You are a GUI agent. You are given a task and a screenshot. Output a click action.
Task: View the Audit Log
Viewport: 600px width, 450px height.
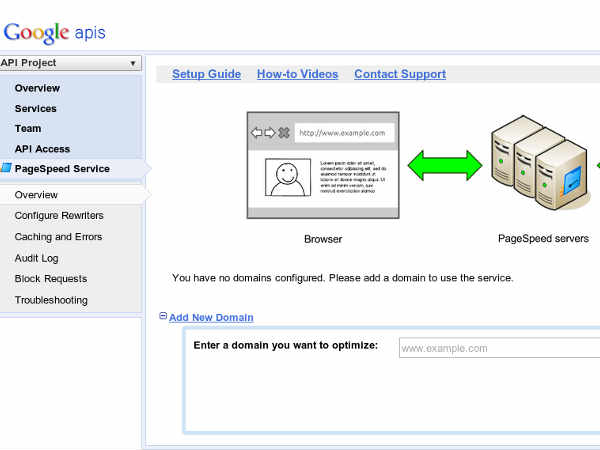click(37, 258)
